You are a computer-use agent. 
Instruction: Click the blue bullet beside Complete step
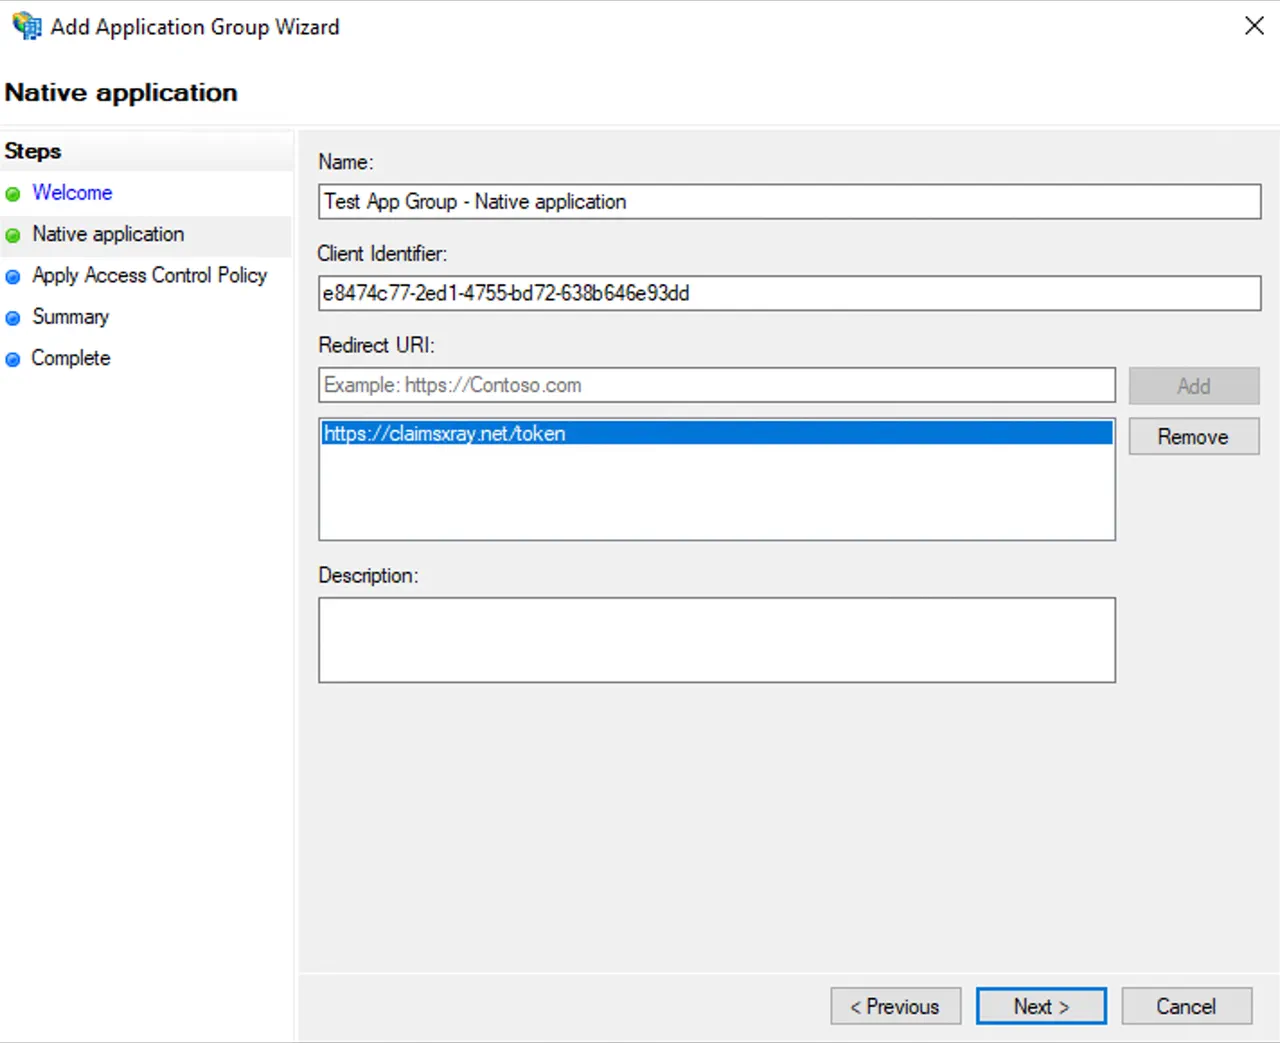click(x=13, y=359)
